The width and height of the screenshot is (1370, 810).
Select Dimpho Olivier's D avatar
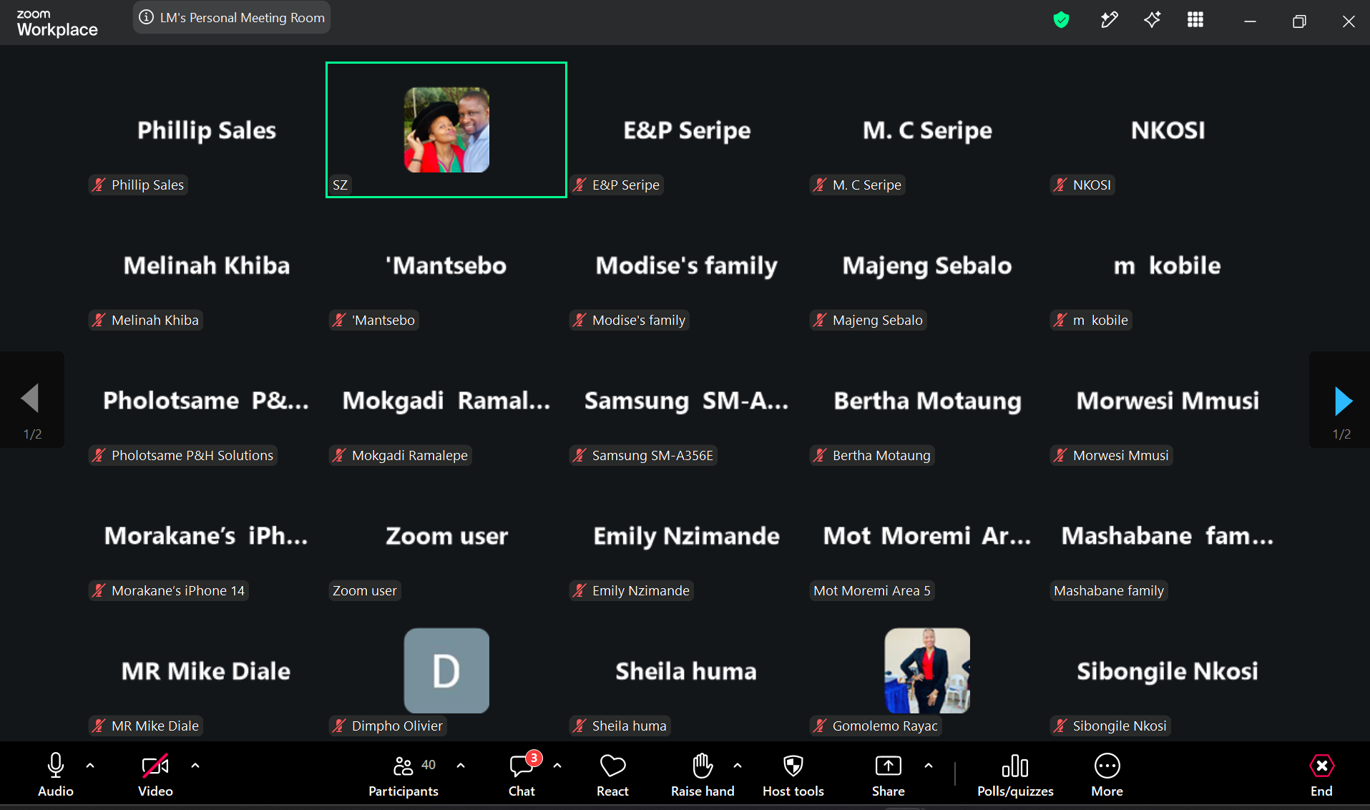[446, 671]
